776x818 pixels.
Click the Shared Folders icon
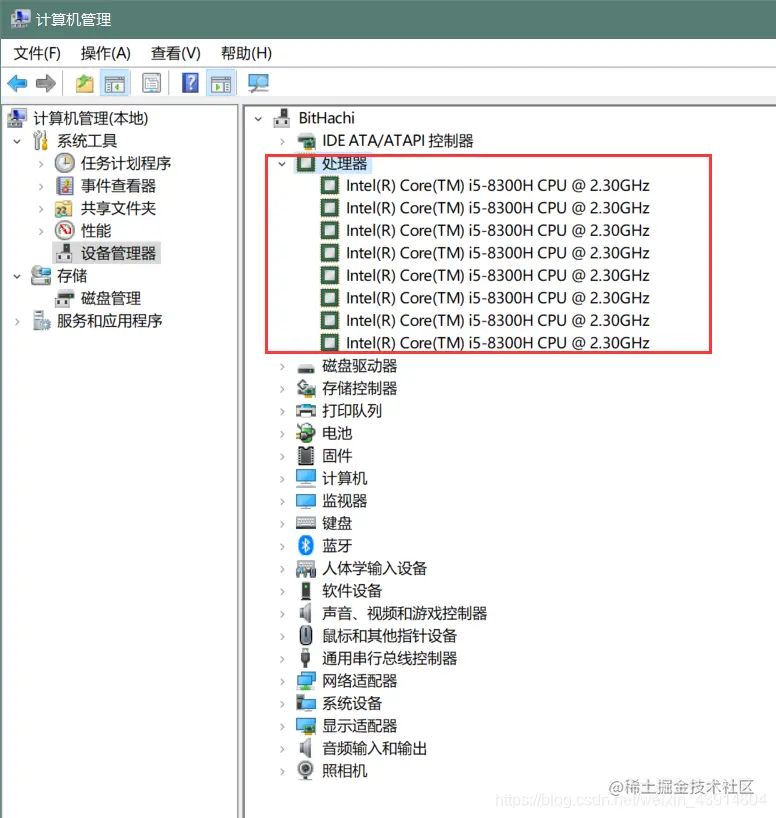pos(64,209)
